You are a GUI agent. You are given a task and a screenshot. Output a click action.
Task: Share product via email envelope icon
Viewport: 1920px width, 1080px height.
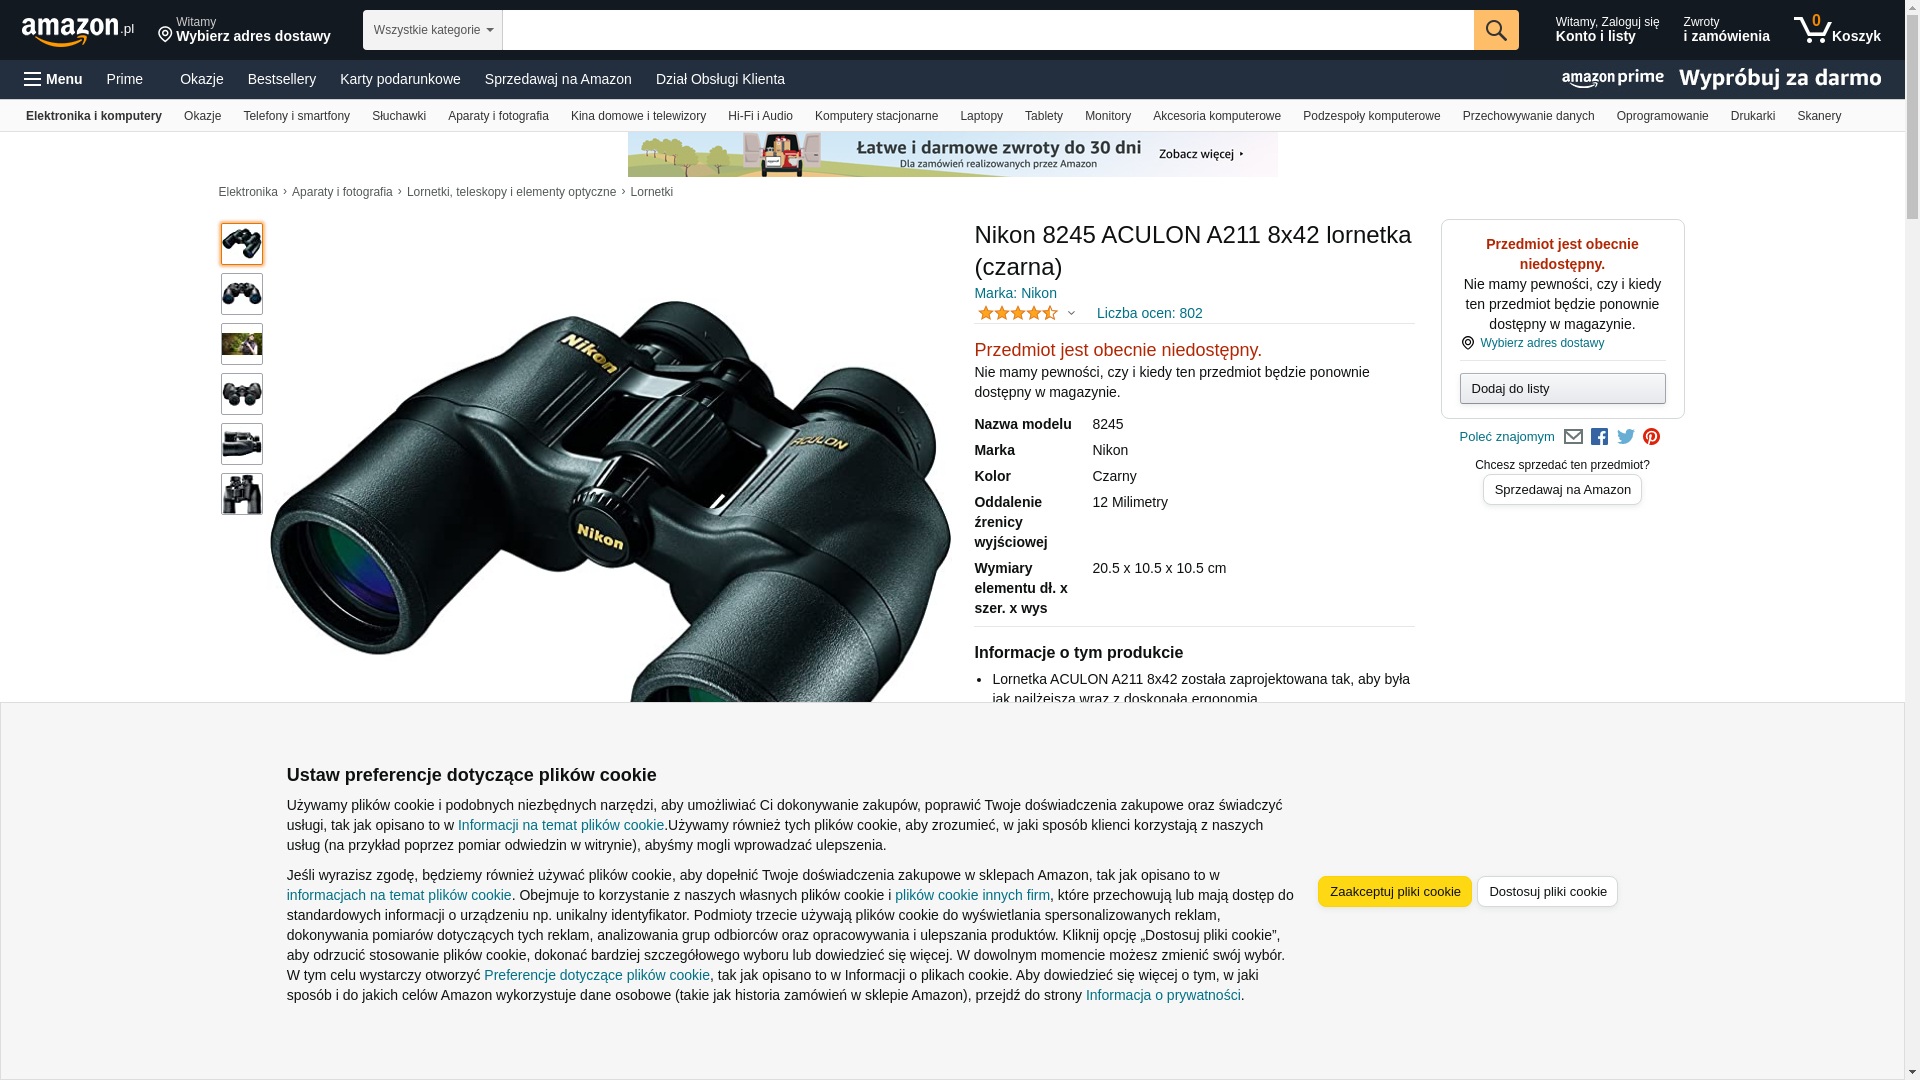click(1573, 437)
